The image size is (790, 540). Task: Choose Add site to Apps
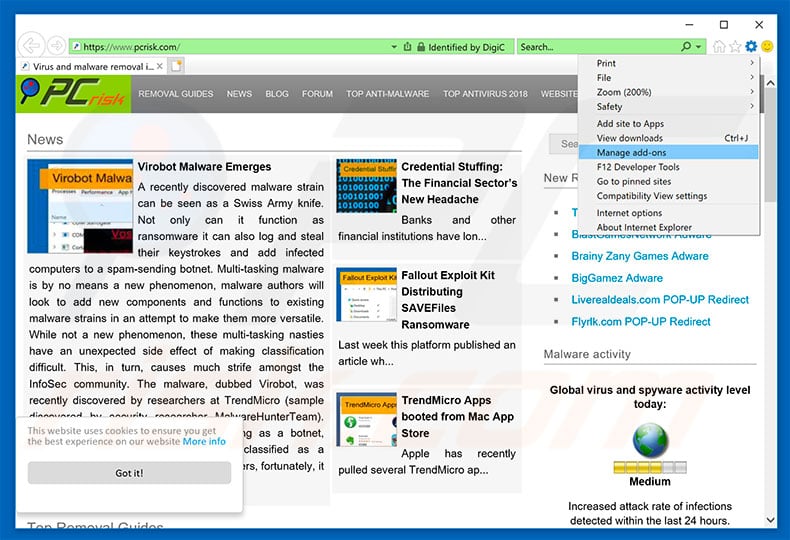click(668, 123)
